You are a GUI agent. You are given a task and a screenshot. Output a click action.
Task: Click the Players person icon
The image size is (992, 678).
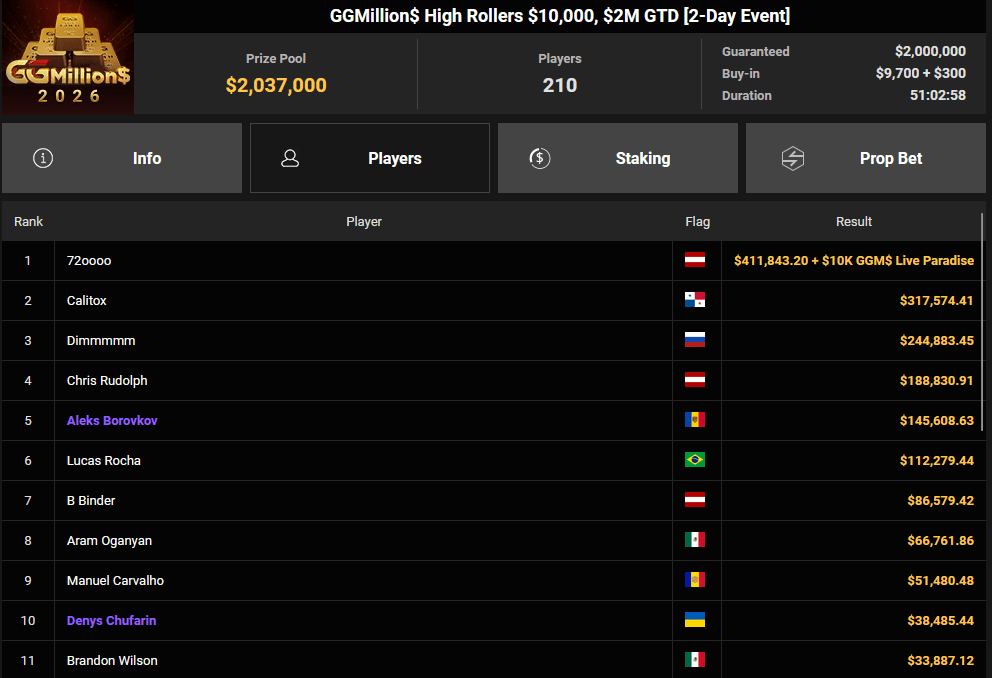point(291,158)
